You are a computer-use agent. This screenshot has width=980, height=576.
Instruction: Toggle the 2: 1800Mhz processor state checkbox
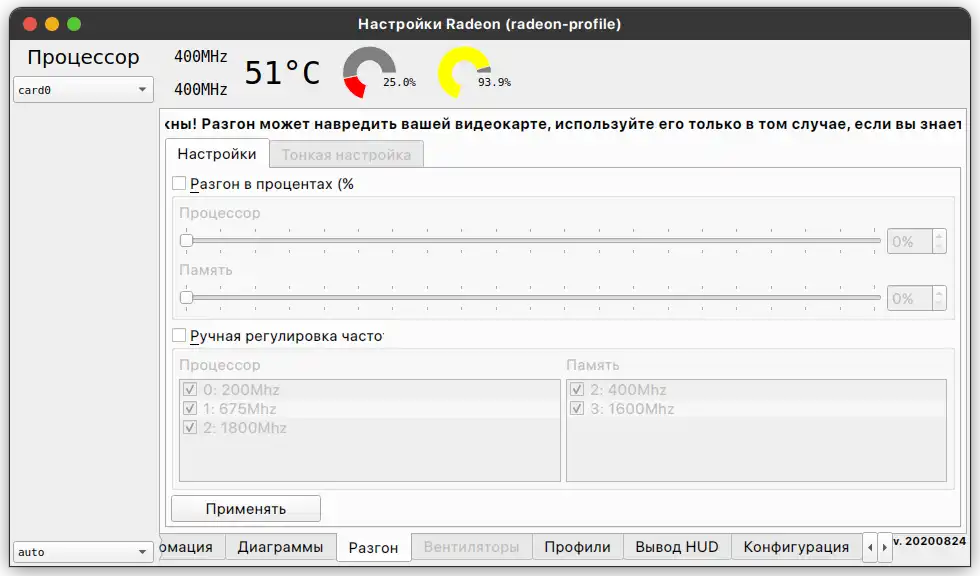pos(190,428)
